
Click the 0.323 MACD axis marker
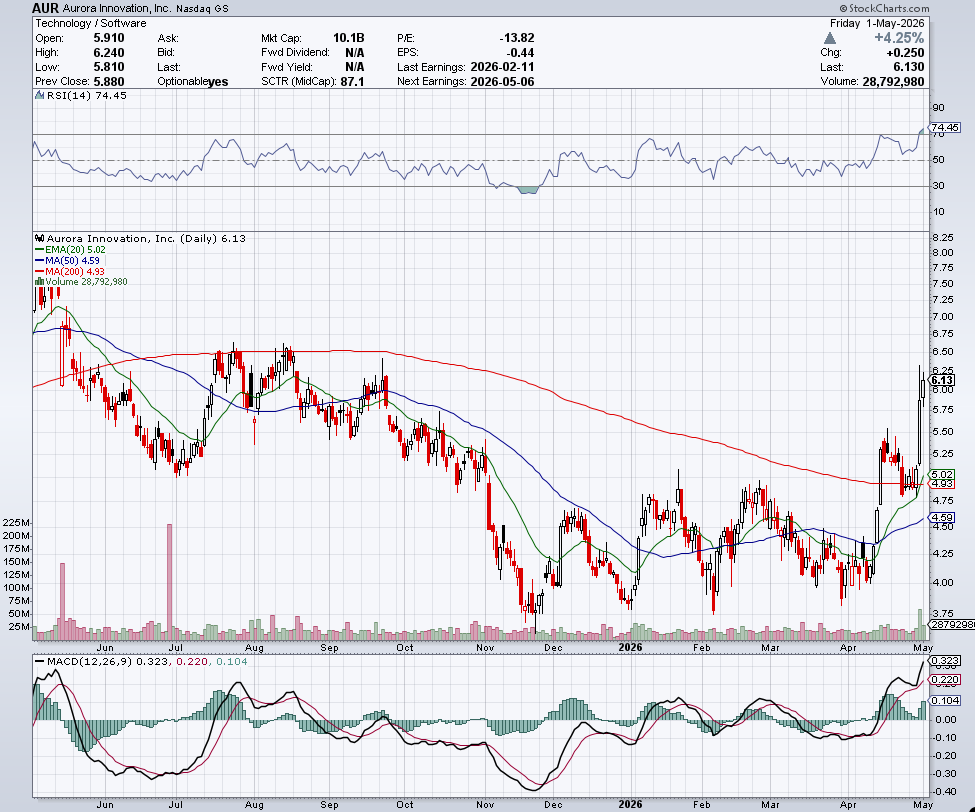tap(945, 660)
